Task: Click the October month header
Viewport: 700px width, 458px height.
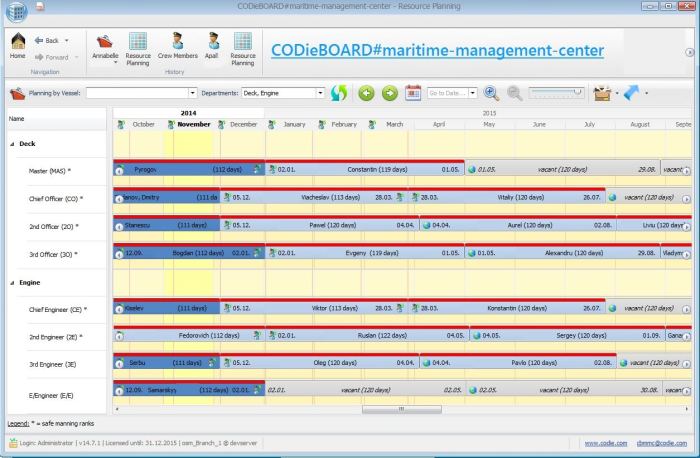Action: pos(143,125)
